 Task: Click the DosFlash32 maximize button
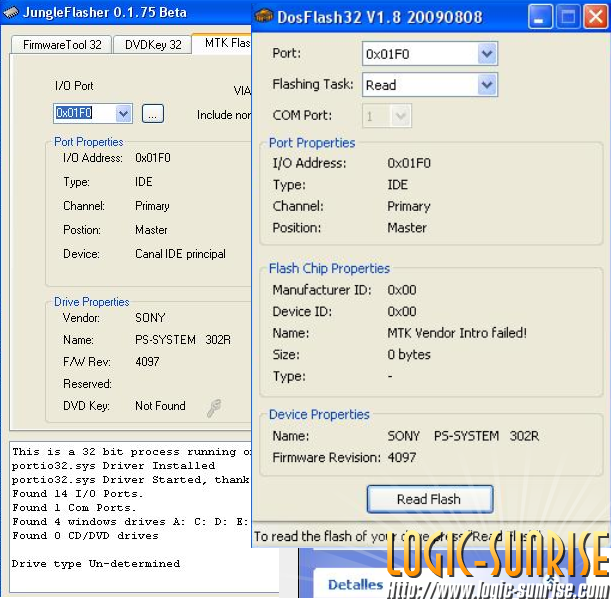click(568, 17)
